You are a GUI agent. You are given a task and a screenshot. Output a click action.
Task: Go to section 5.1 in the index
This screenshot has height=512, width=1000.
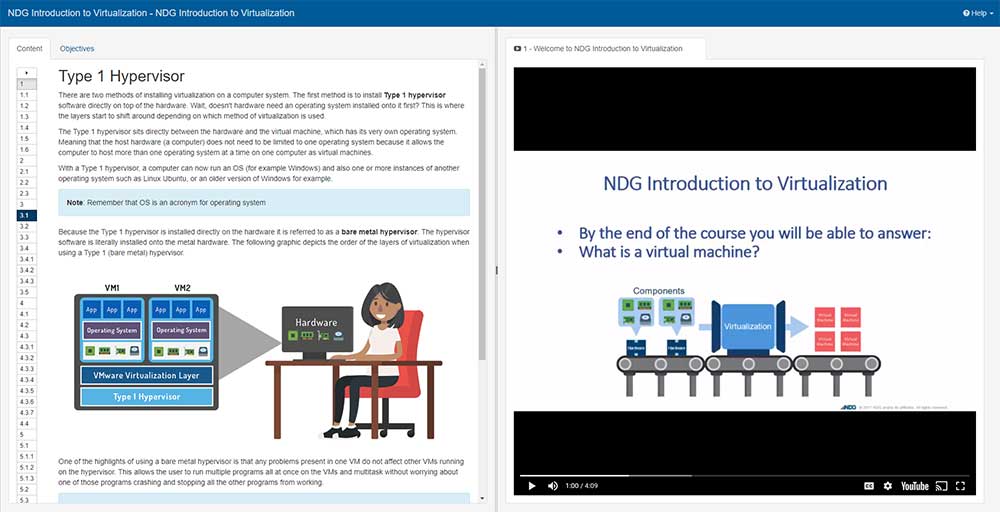pos(26,446)
